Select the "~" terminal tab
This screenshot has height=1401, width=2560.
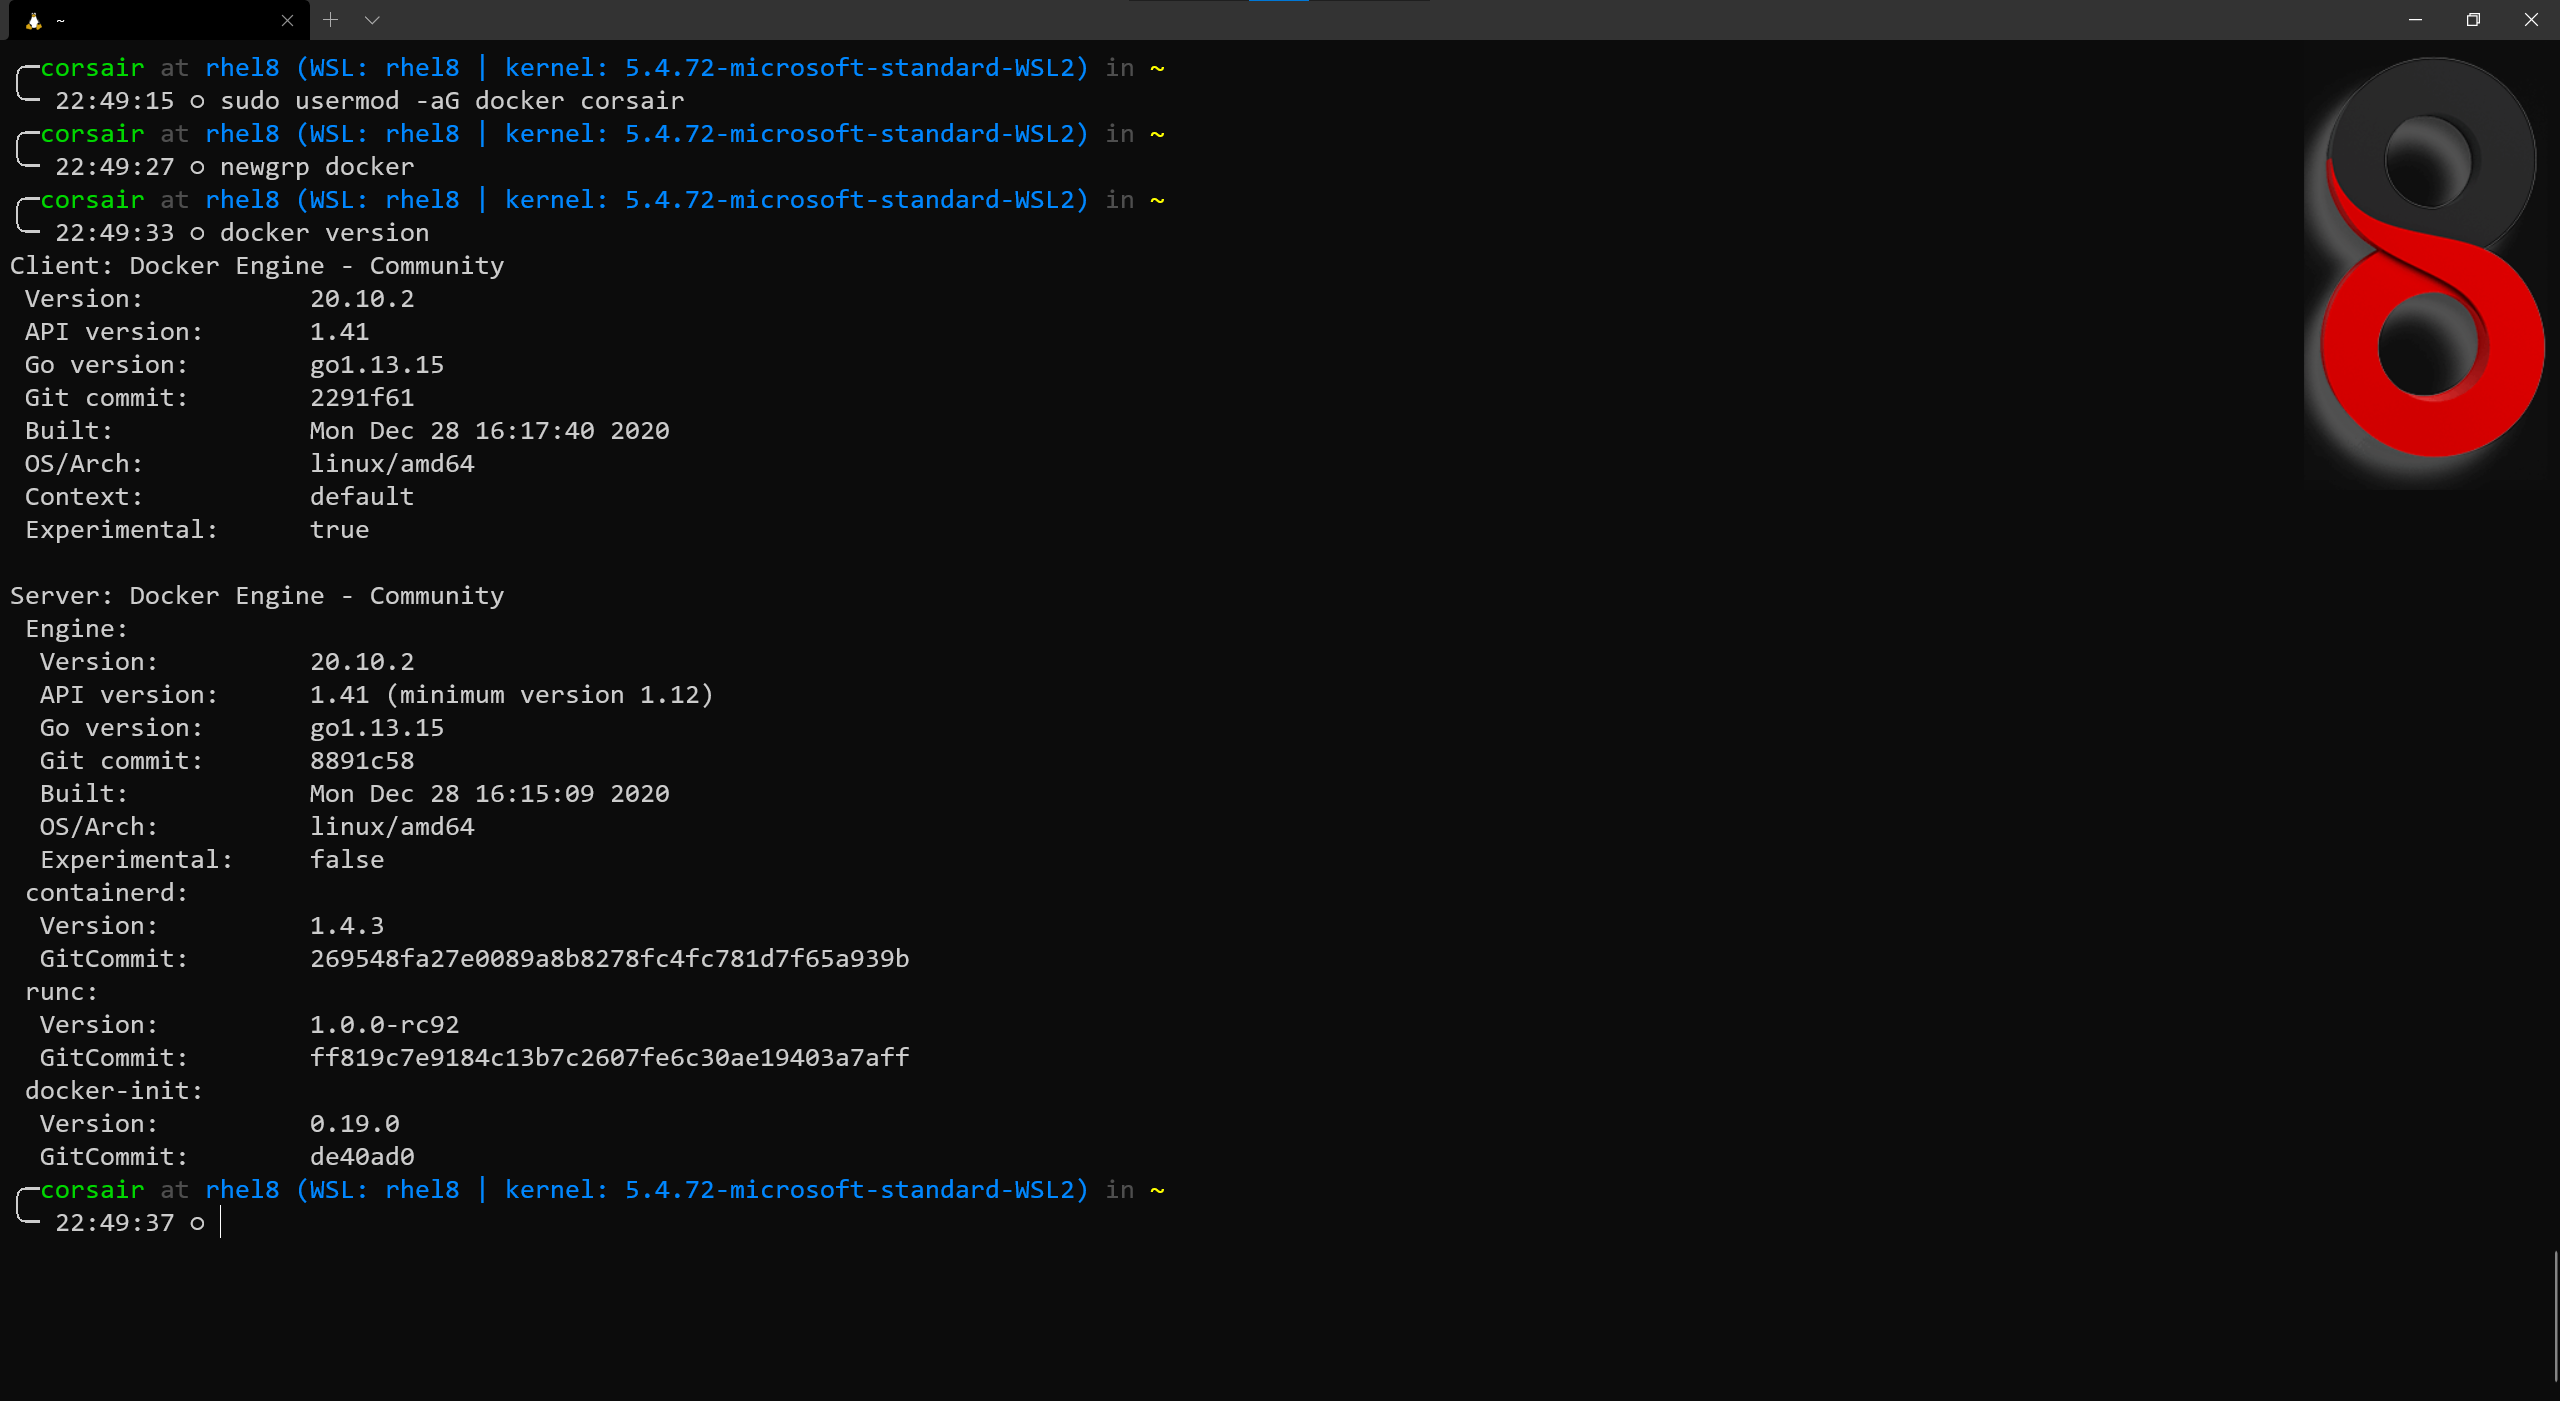coord(150,20)
